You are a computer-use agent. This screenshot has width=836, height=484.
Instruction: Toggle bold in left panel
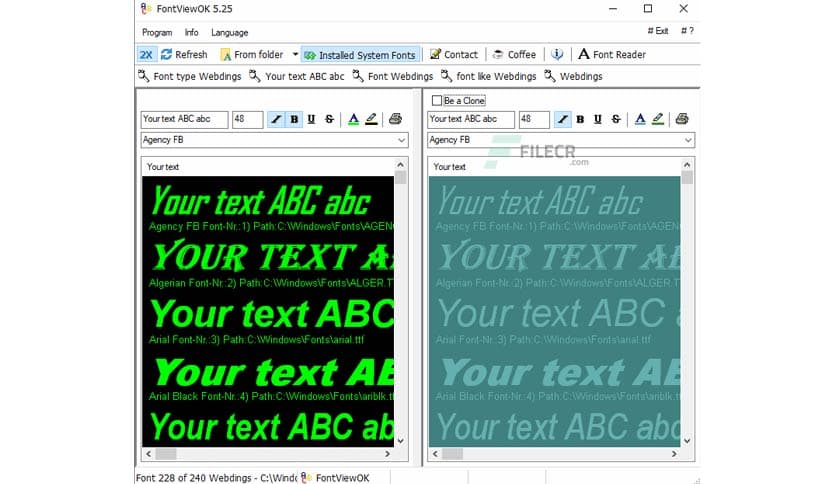click(x=294, y=119)
